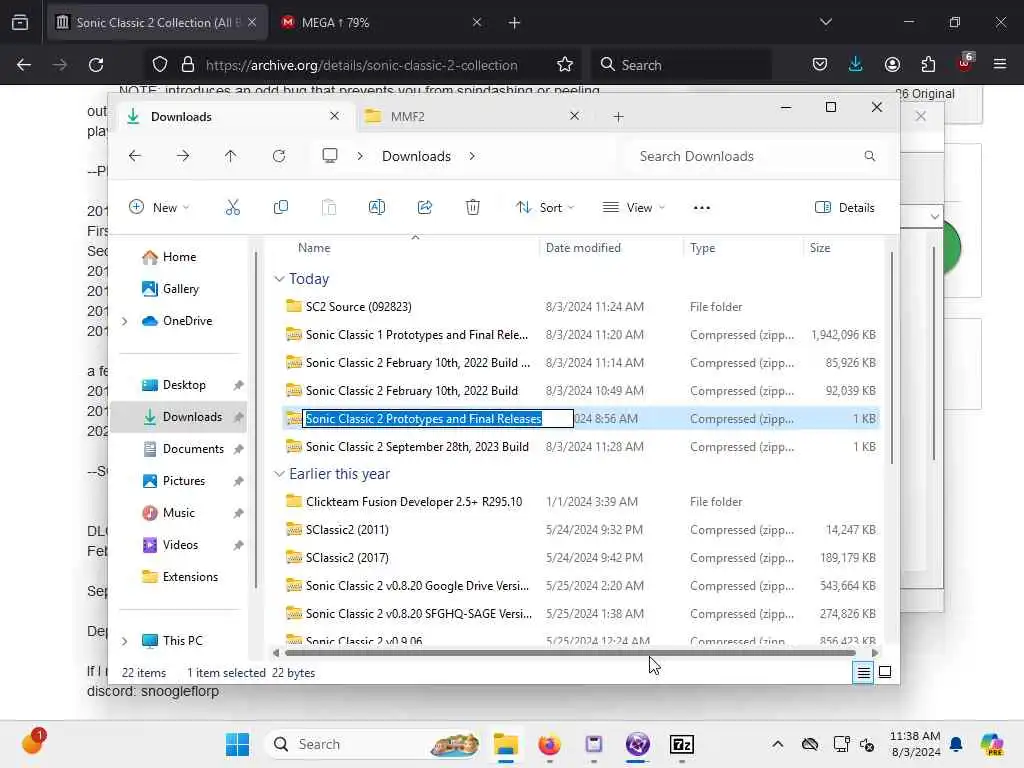Reload the archive.org page in Firefox
Screen dimensions: 1024x768
[96, 65]
